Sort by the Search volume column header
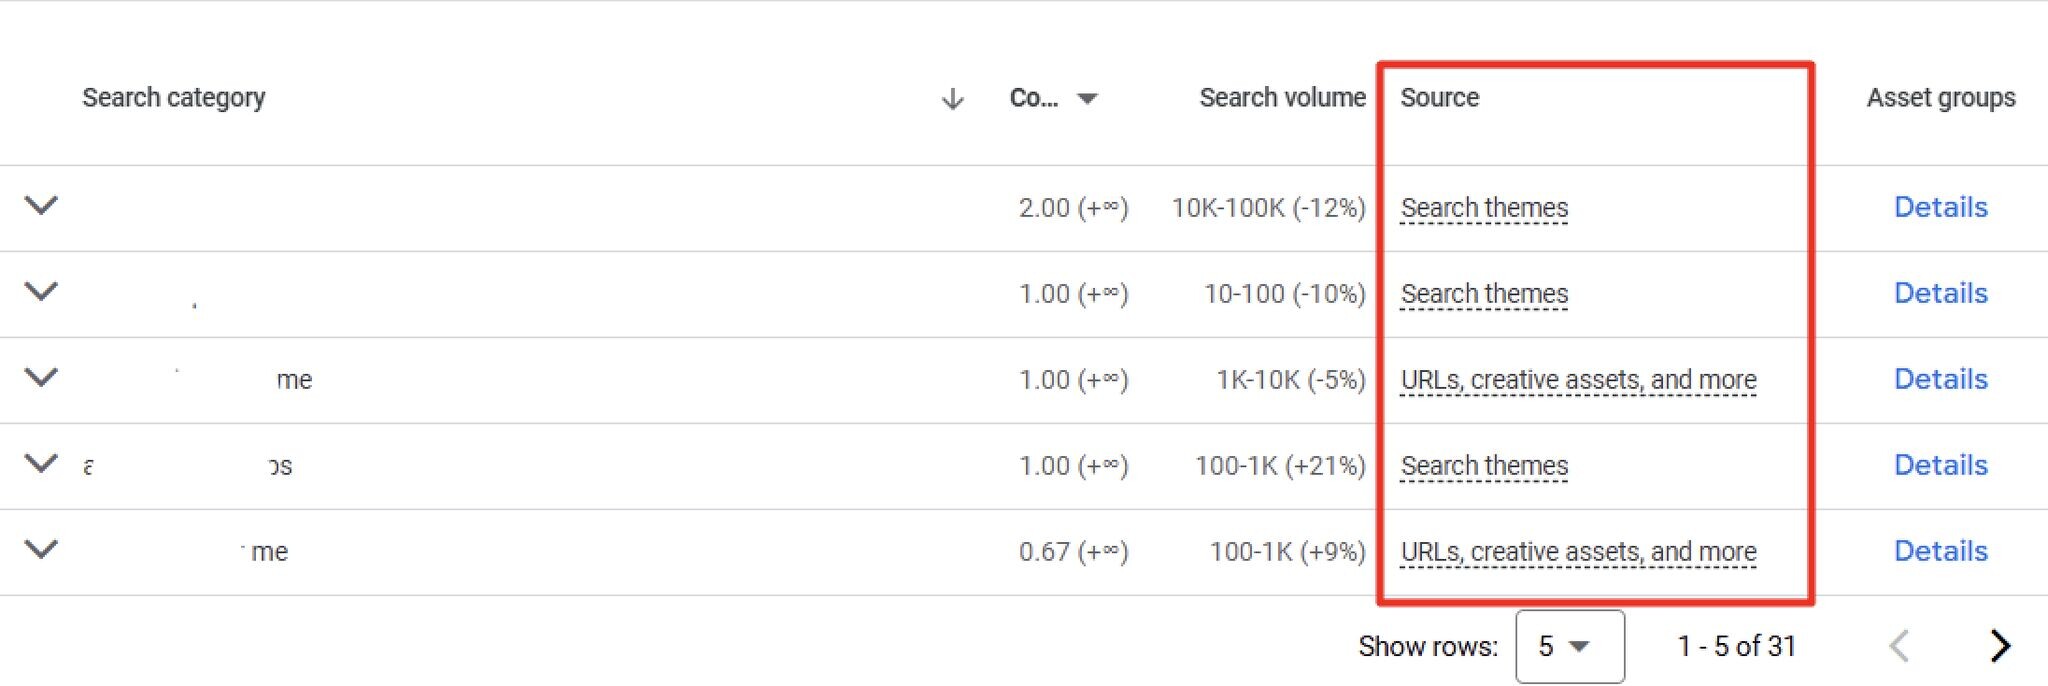 pyautogui.click(x=1282, y=98)
